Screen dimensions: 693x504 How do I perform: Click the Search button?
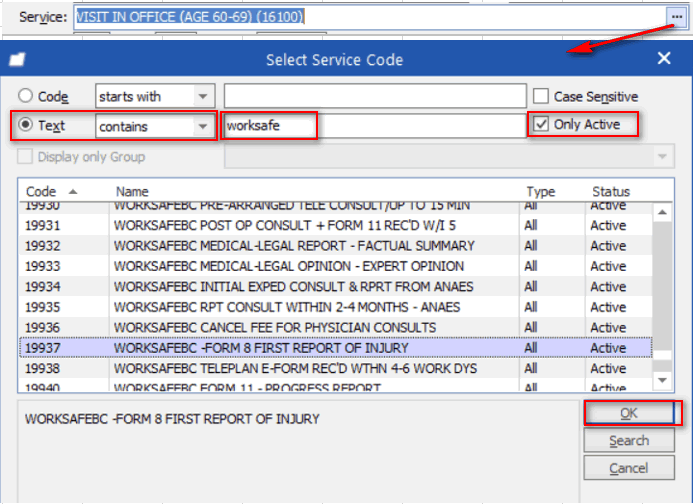click(x=628, y=441)
